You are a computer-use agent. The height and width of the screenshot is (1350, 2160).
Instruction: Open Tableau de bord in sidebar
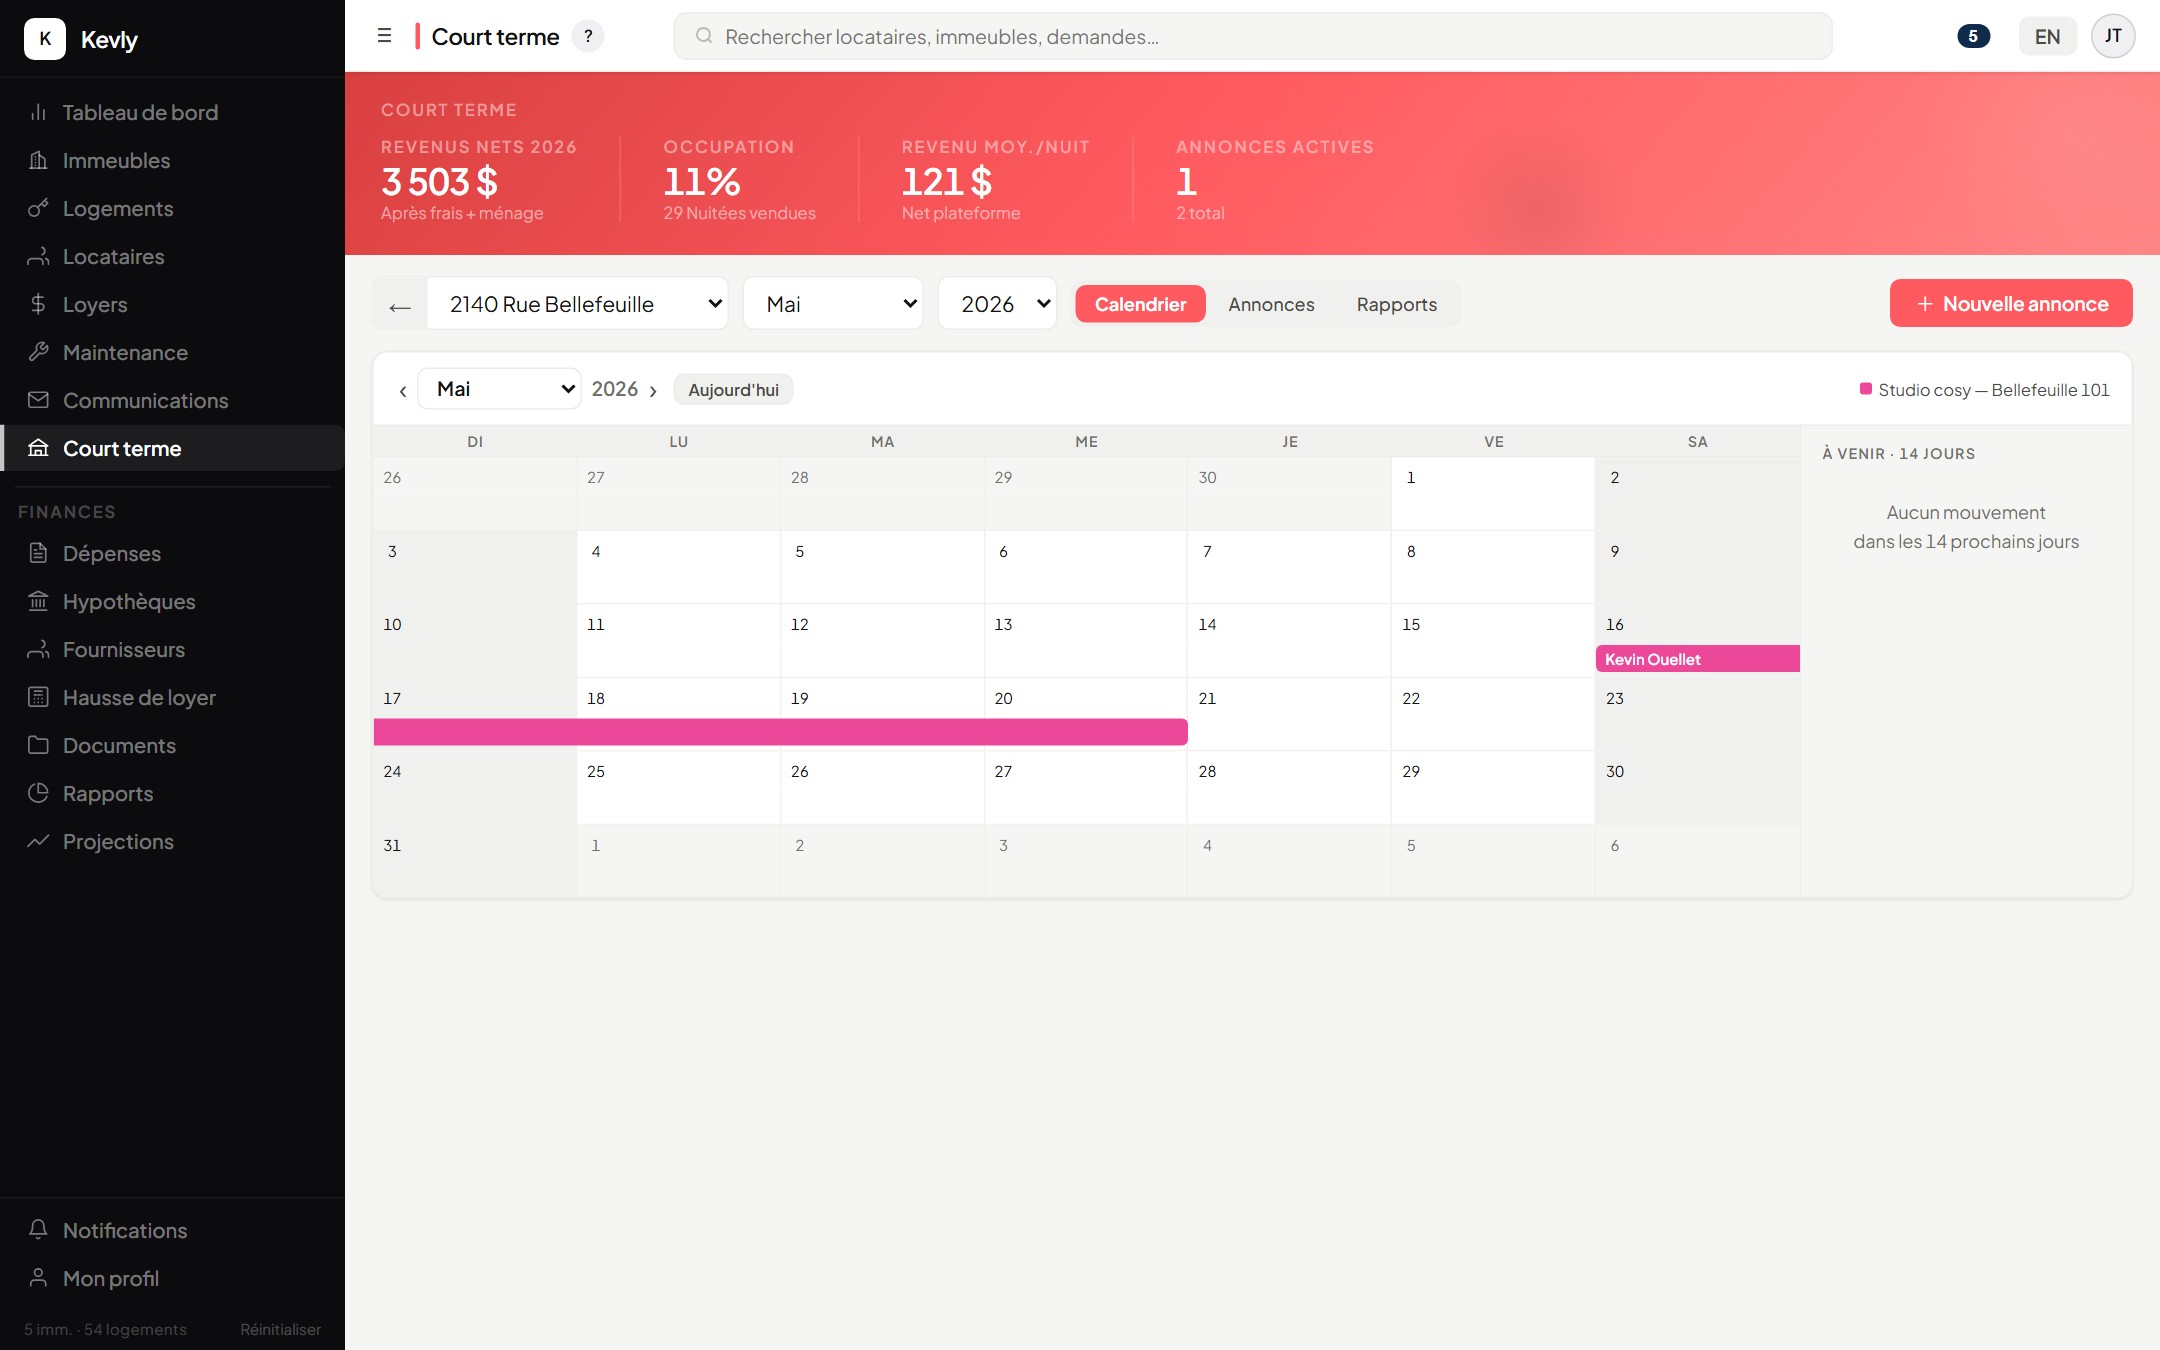click(172, 112)
